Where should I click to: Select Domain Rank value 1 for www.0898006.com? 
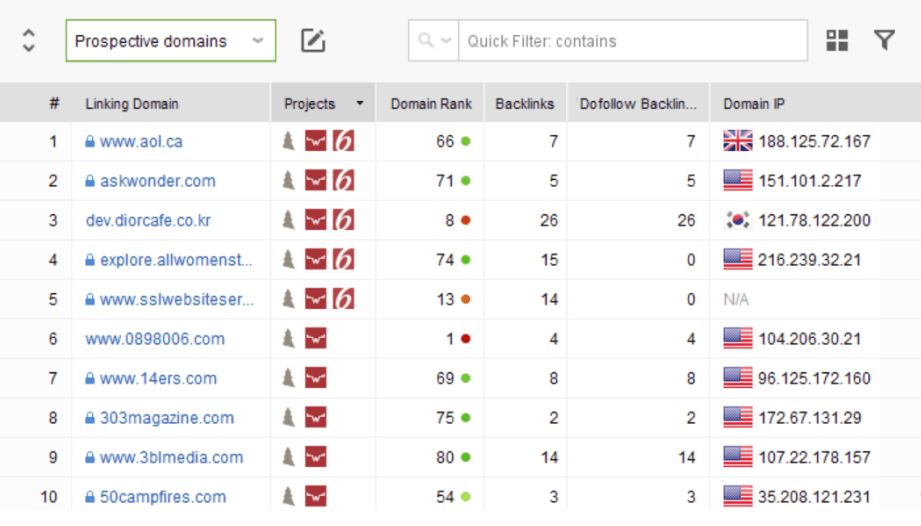450,339
